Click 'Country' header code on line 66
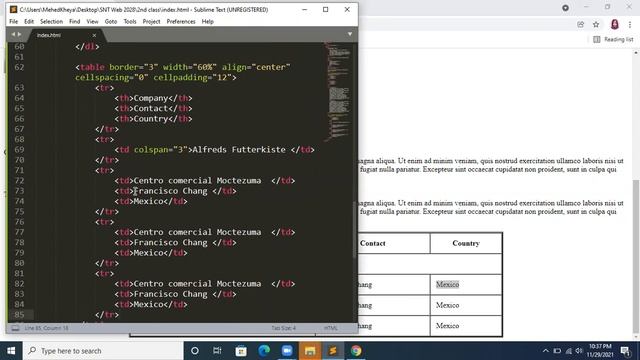 (151, 119)
